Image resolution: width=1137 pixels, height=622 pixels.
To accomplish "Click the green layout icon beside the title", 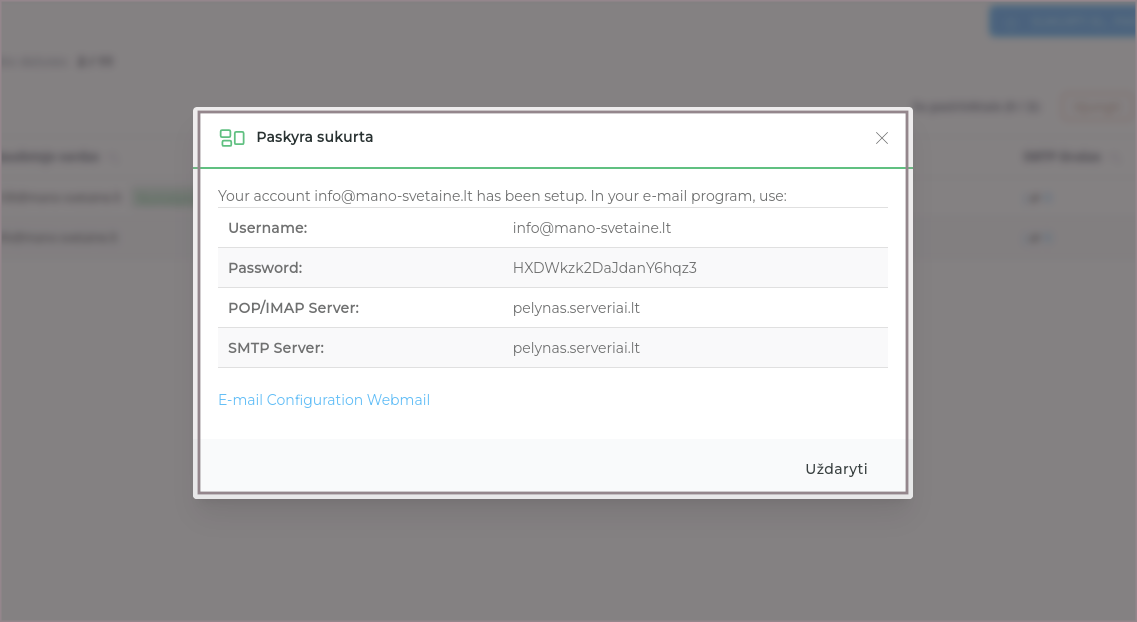I will click(232, 138).
